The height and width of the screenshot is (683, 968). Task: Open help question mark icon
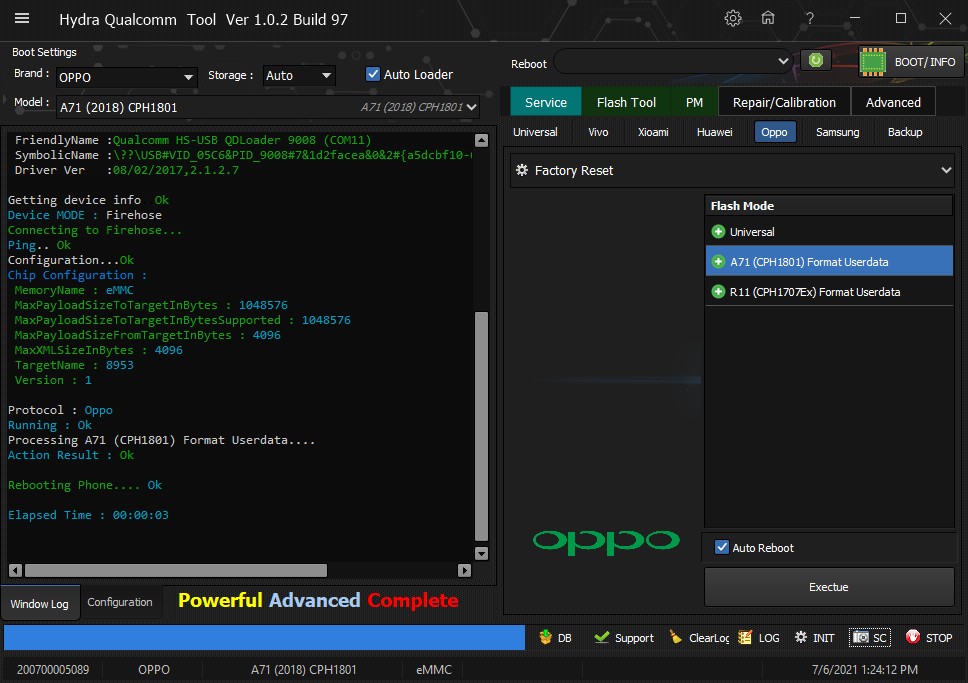coord(809,19)
